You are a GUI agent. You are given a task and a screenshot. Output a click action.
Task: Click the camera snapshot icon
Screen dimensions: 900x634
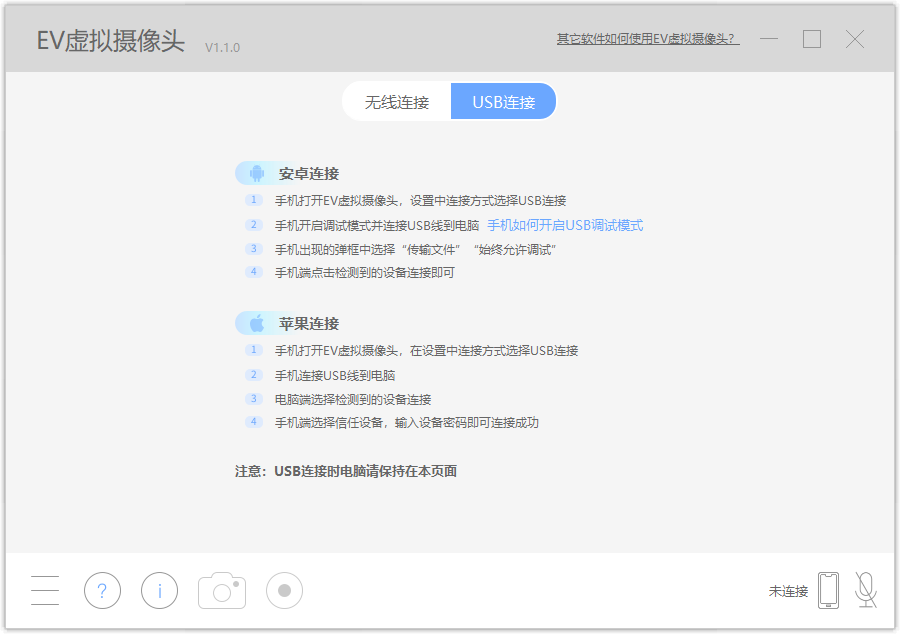coord(221,590)
